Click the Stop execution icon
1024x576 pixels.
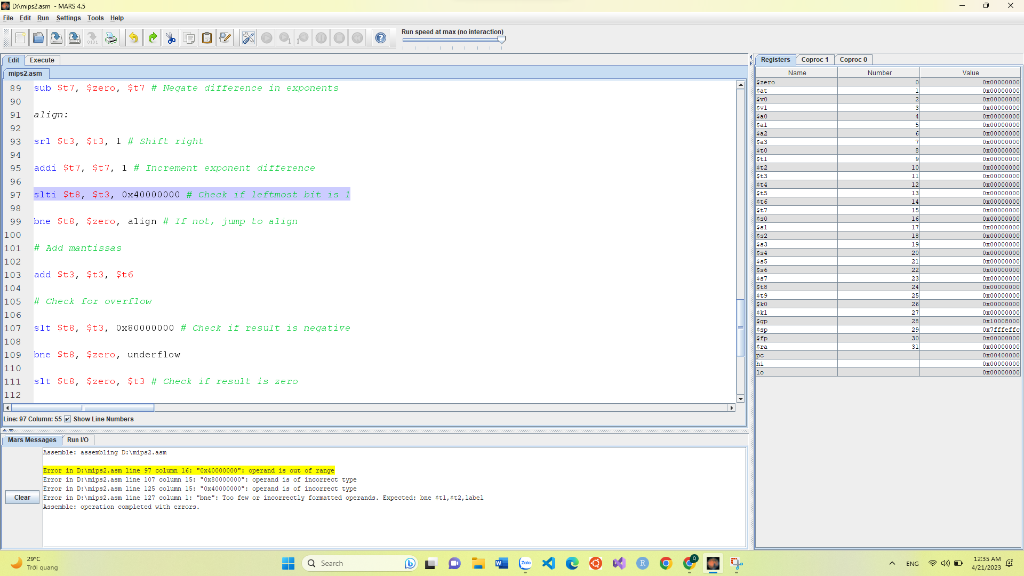point(340,38)
